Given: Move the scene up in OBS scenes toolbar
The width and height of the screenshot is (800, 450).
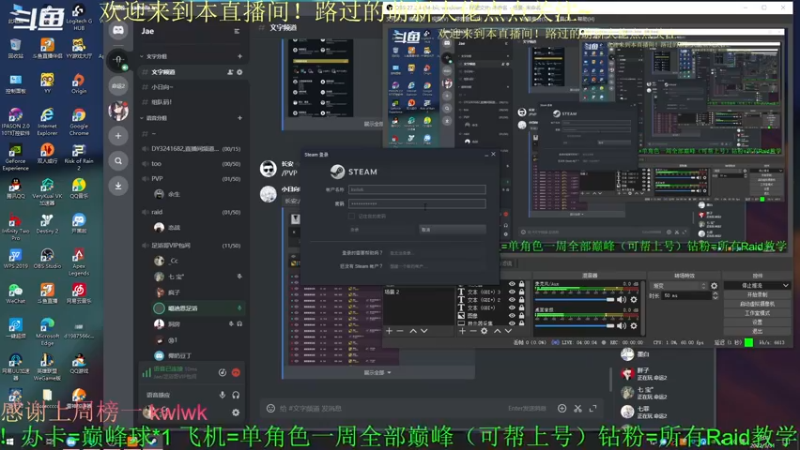Looking at the screenshot, I should click(x=413, y=331).
